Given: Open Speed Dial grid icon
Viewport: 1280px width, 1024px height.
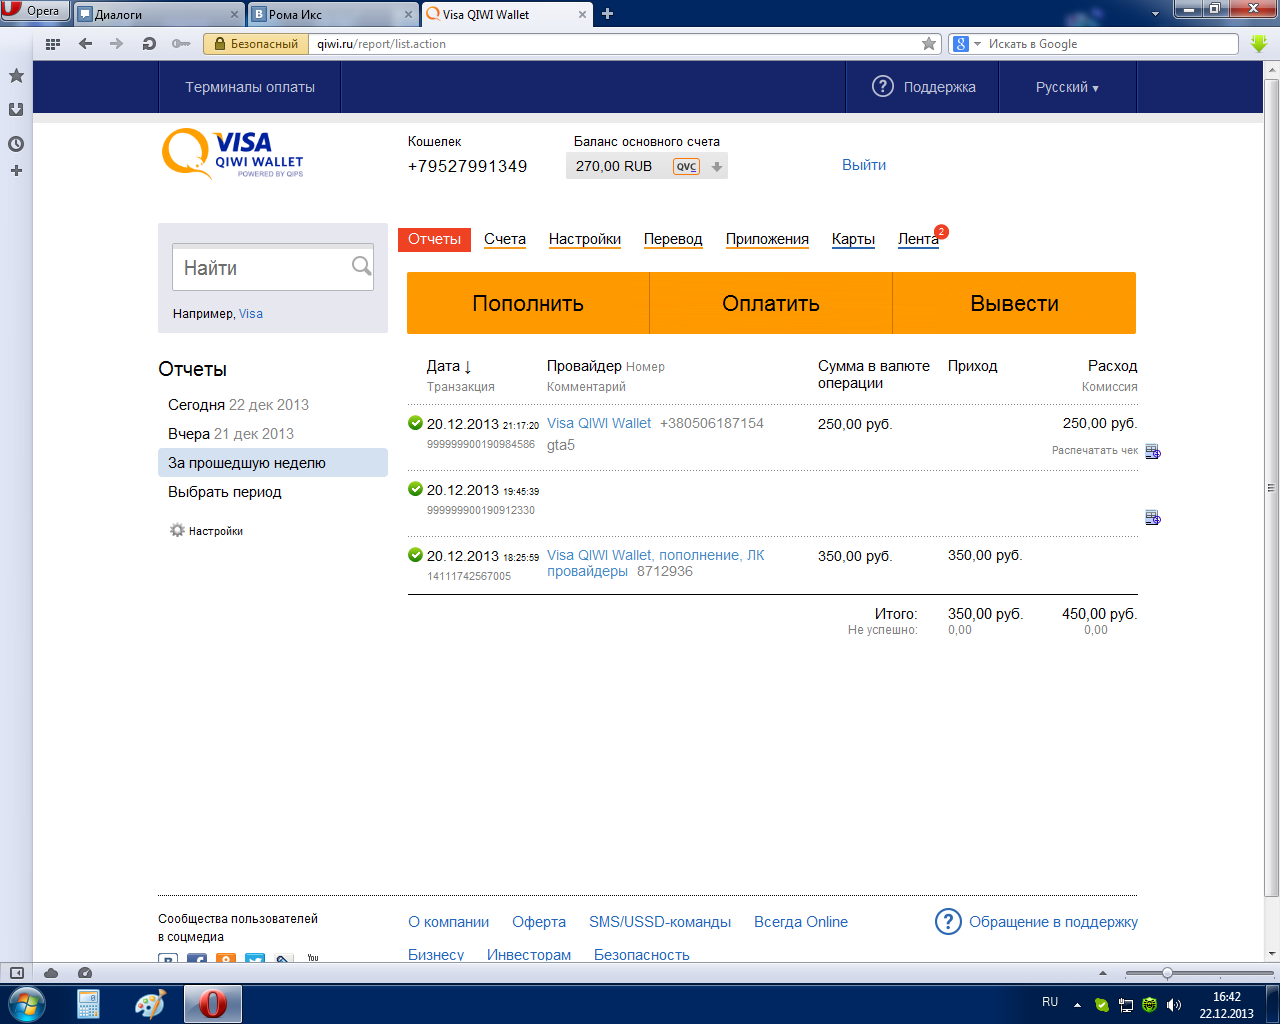Looking at the screenshot, I should [53, 44].
